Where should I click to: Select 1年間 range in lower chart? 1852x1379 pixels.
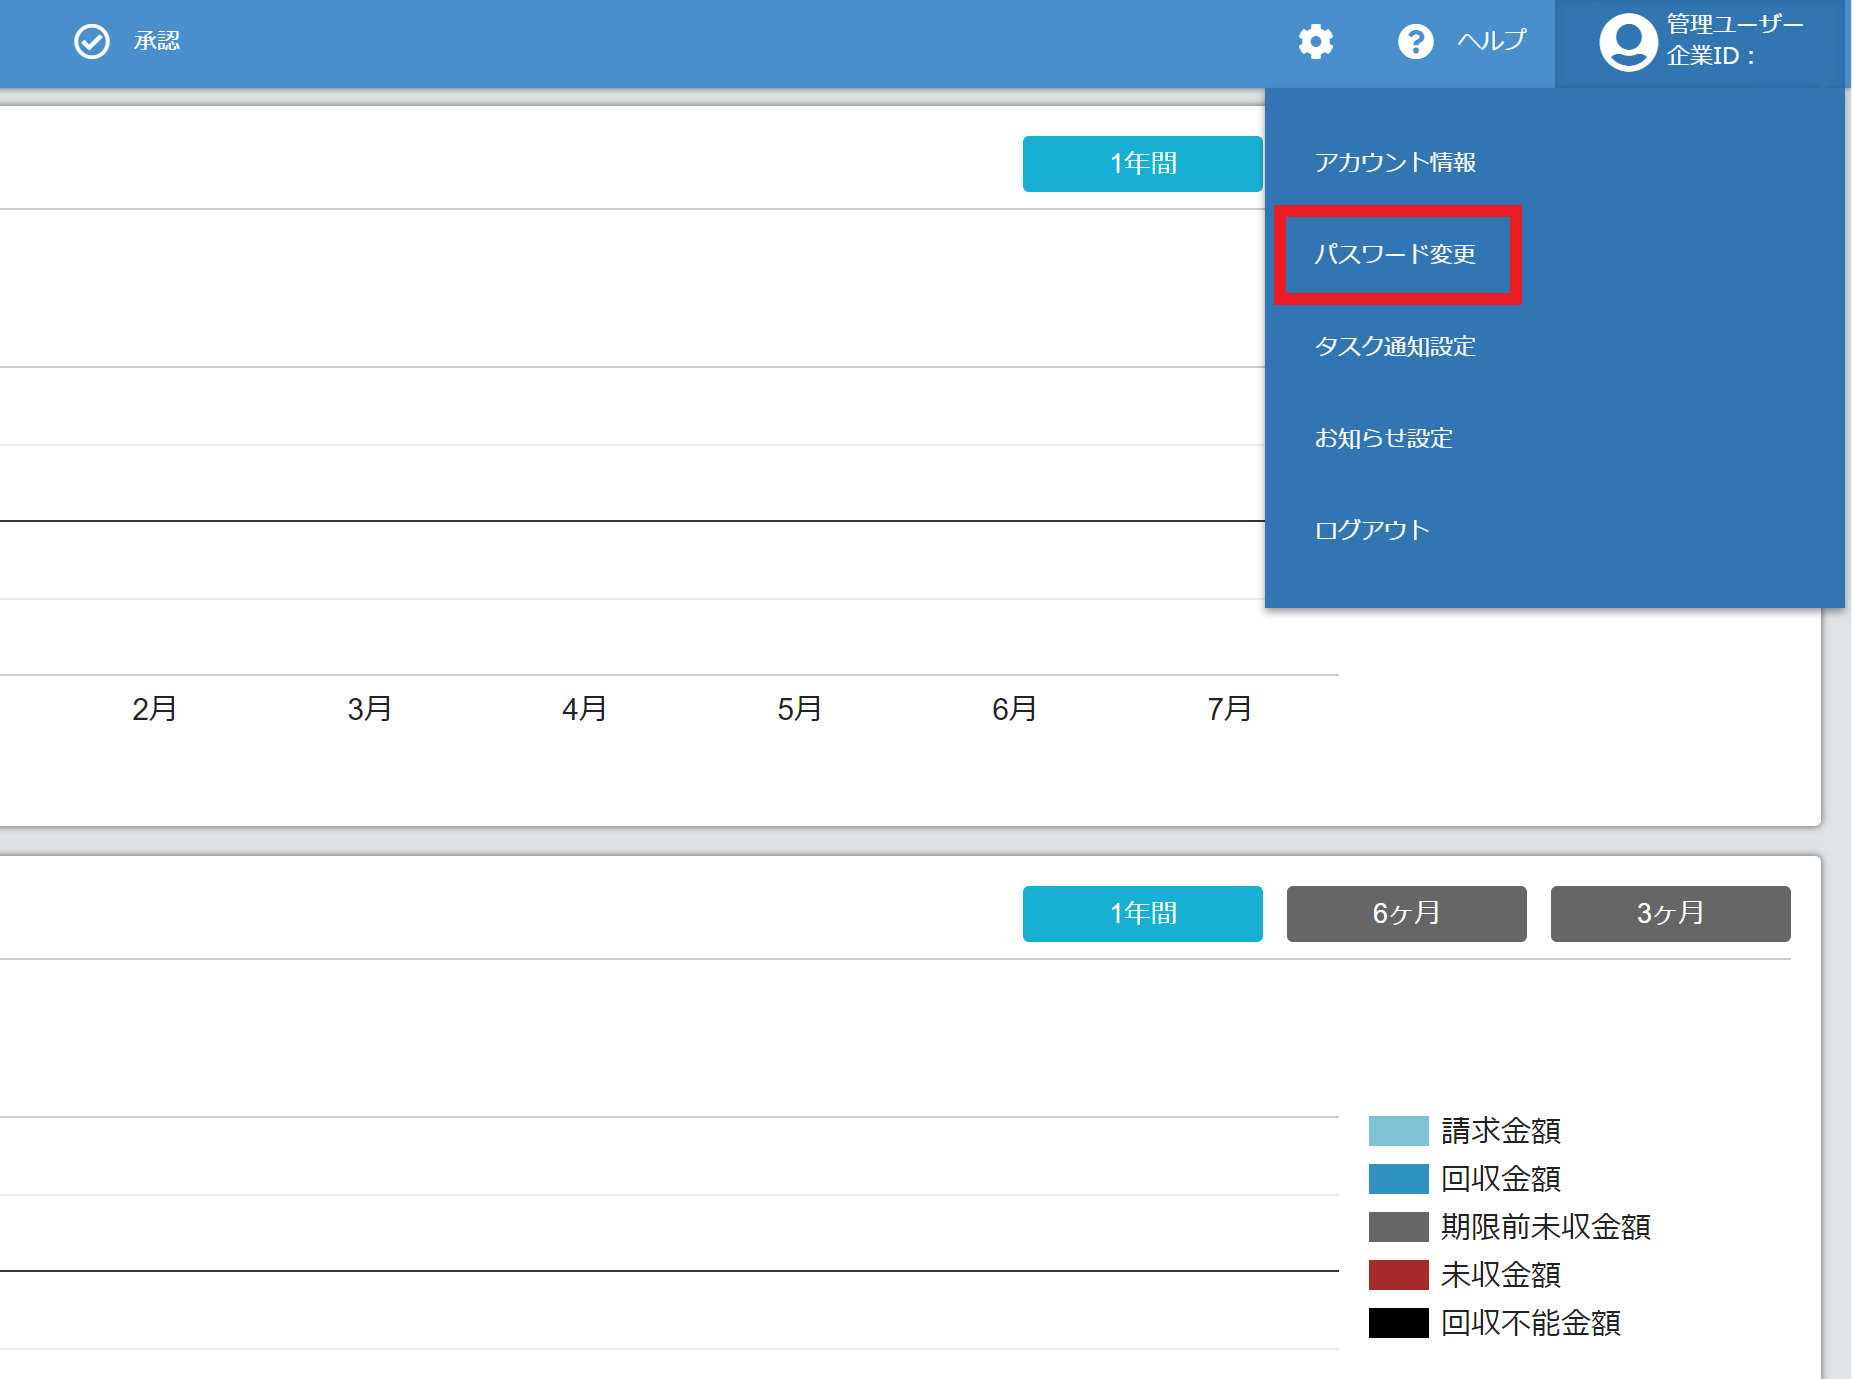point(1142,913)
